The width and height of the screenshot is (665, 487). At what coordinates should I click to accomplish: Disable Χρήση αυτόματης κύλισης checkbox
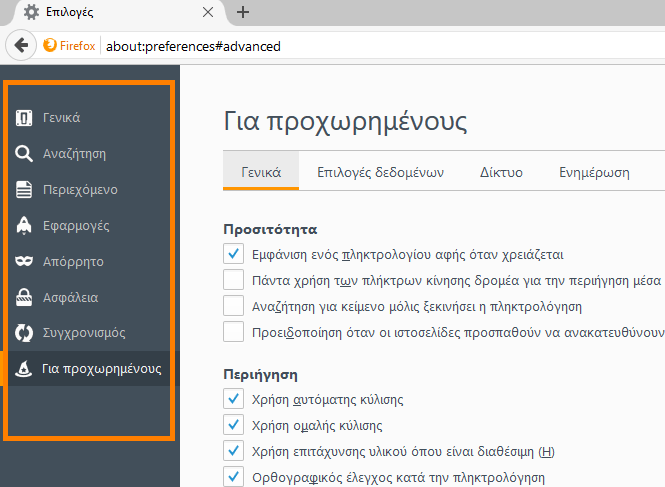[233, 399]
